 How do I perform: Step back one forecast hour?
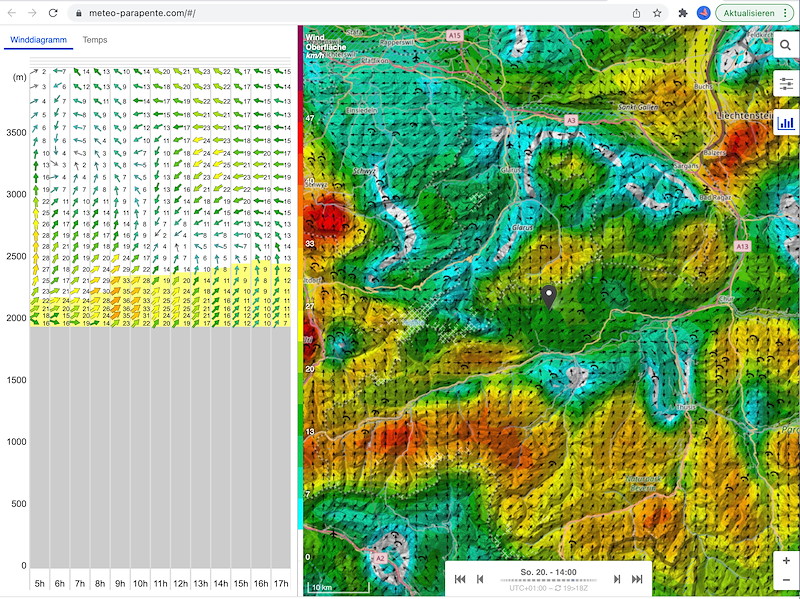(480, 579)
